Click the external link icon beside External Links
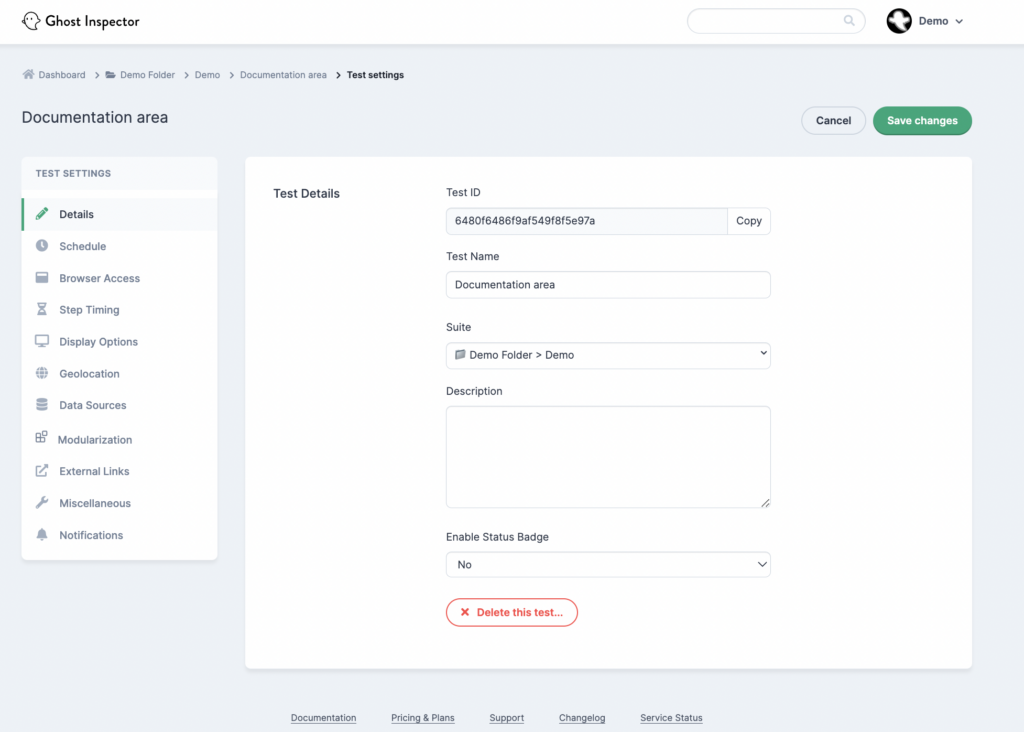The height and width of the screenshot is (732, 1024). (x=42, y=470)
